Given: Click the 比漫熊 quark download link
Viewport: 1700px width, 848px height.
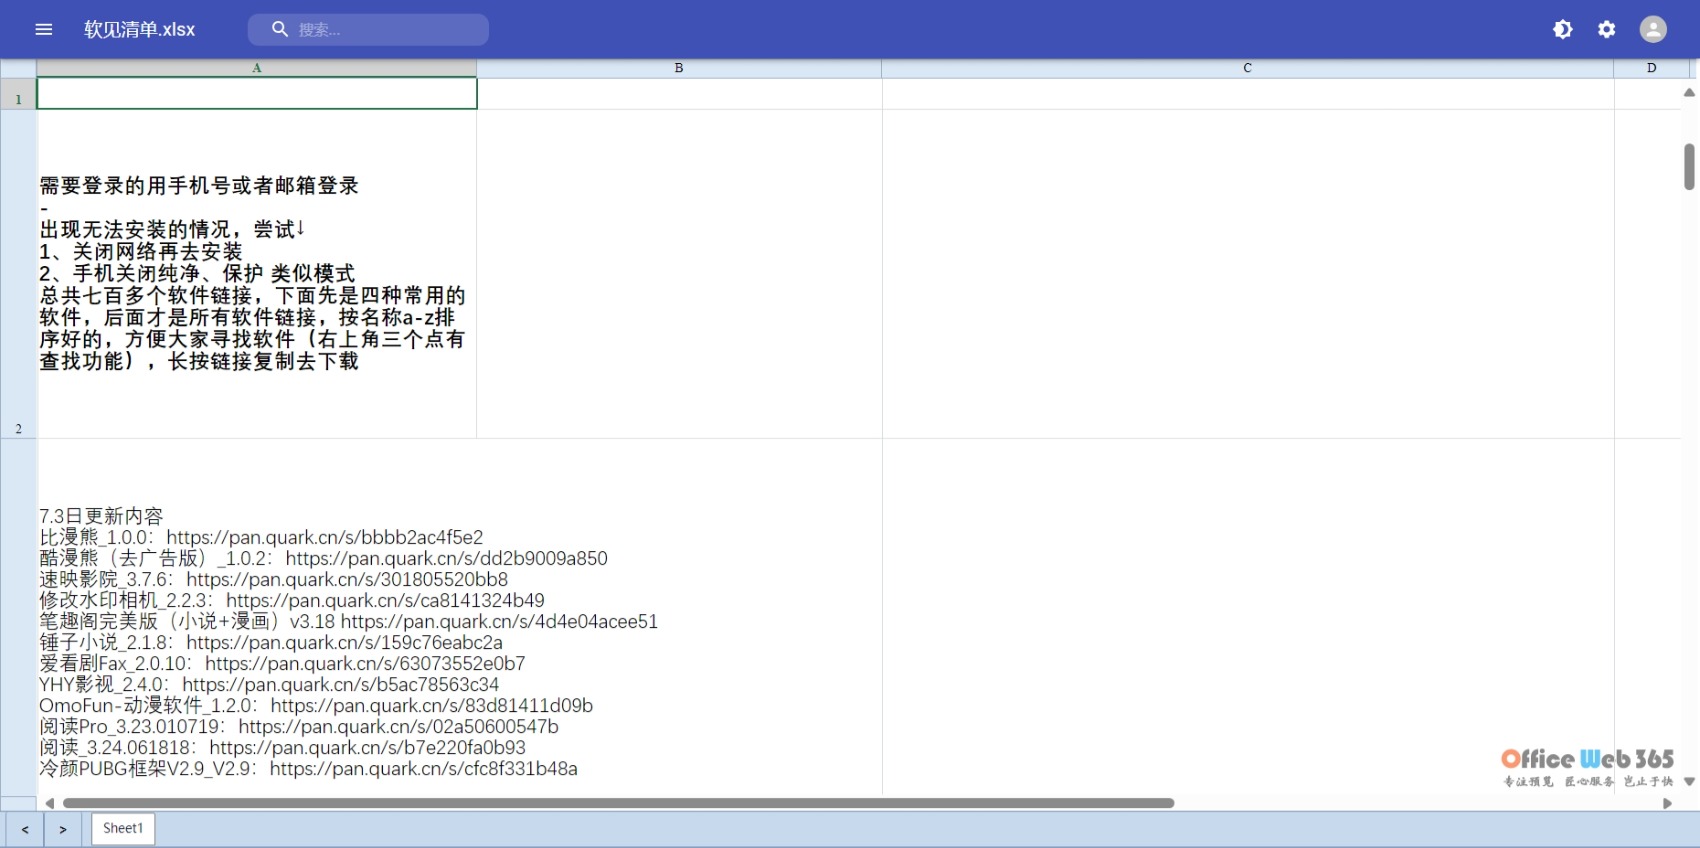Looking at the screenshot, I should click(x=324, y=538).
